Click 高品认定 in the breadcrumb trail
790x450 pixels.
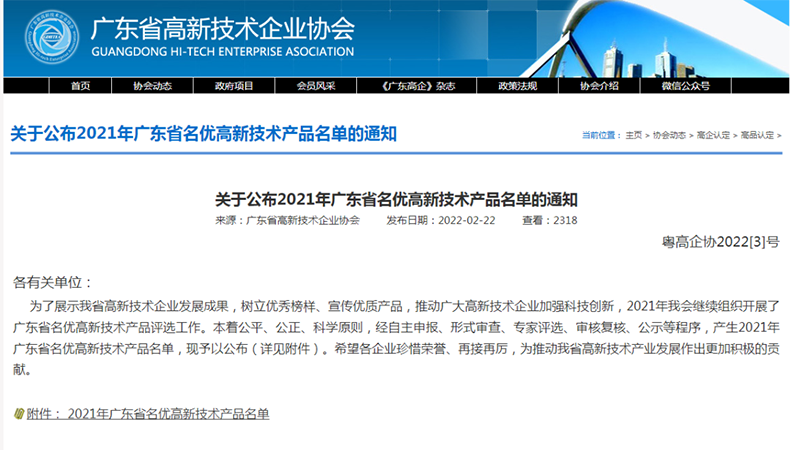[x=757, y=135]
